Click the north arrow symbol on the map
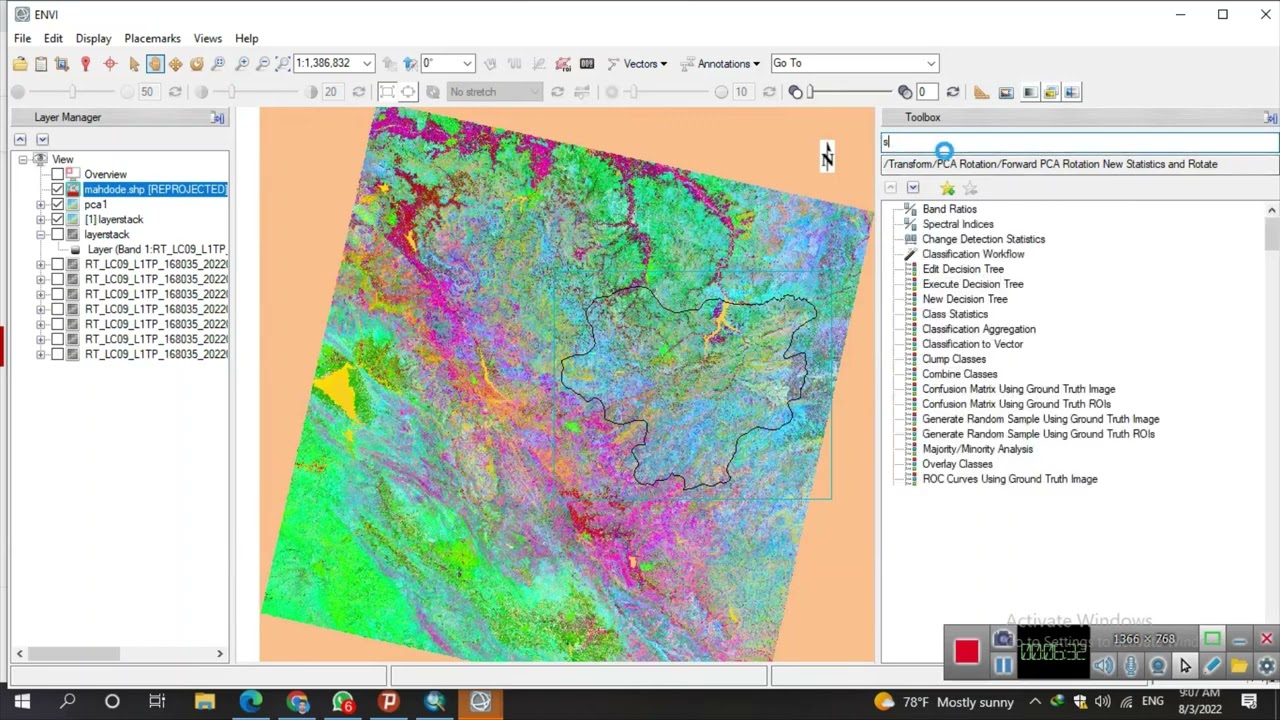 [827, 156]
